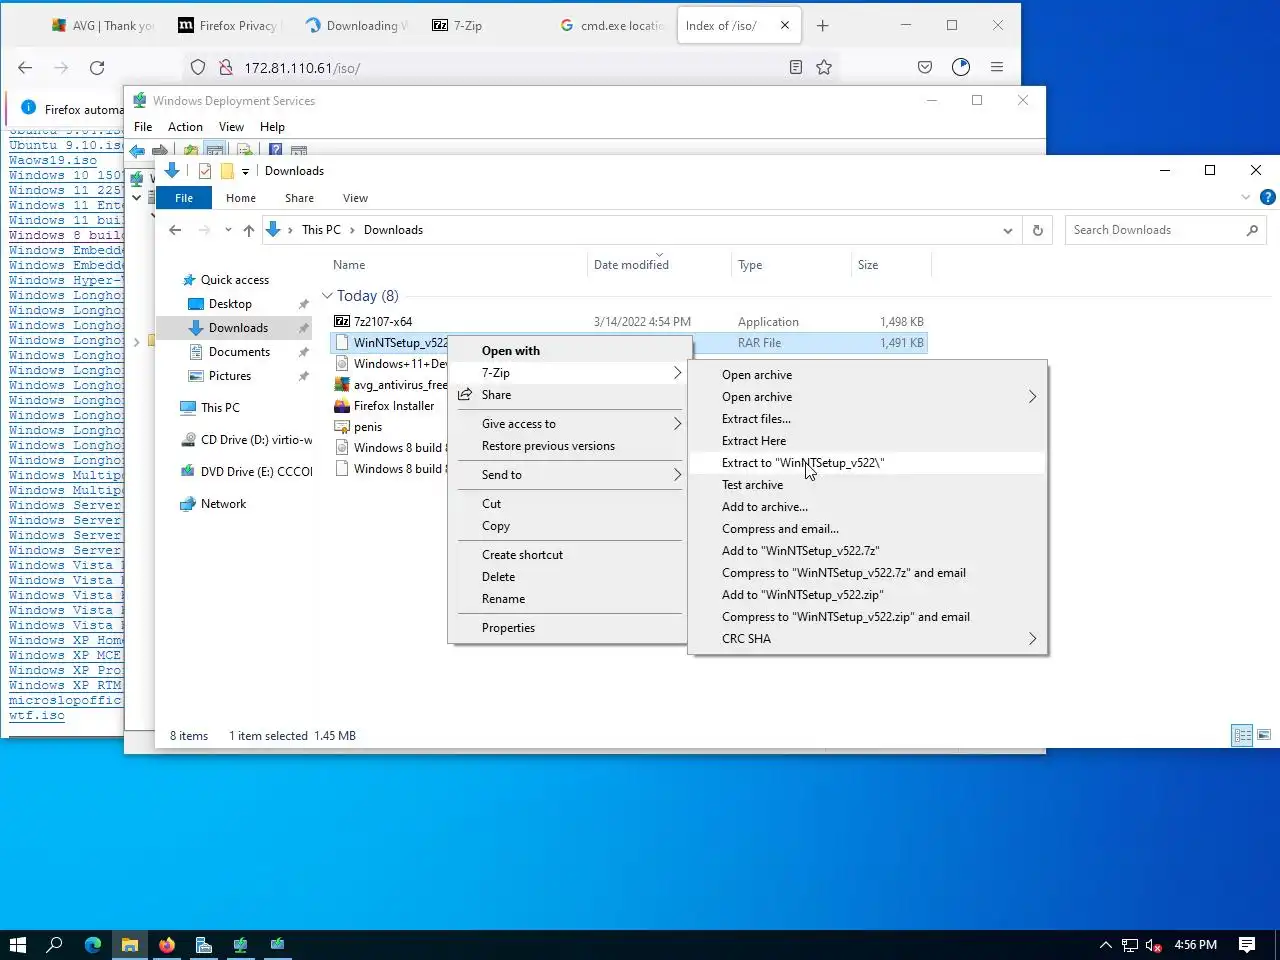The image size is (1280, 960).
Task: Switch to Share ribbon tab
Action: (x=299, y=198)
